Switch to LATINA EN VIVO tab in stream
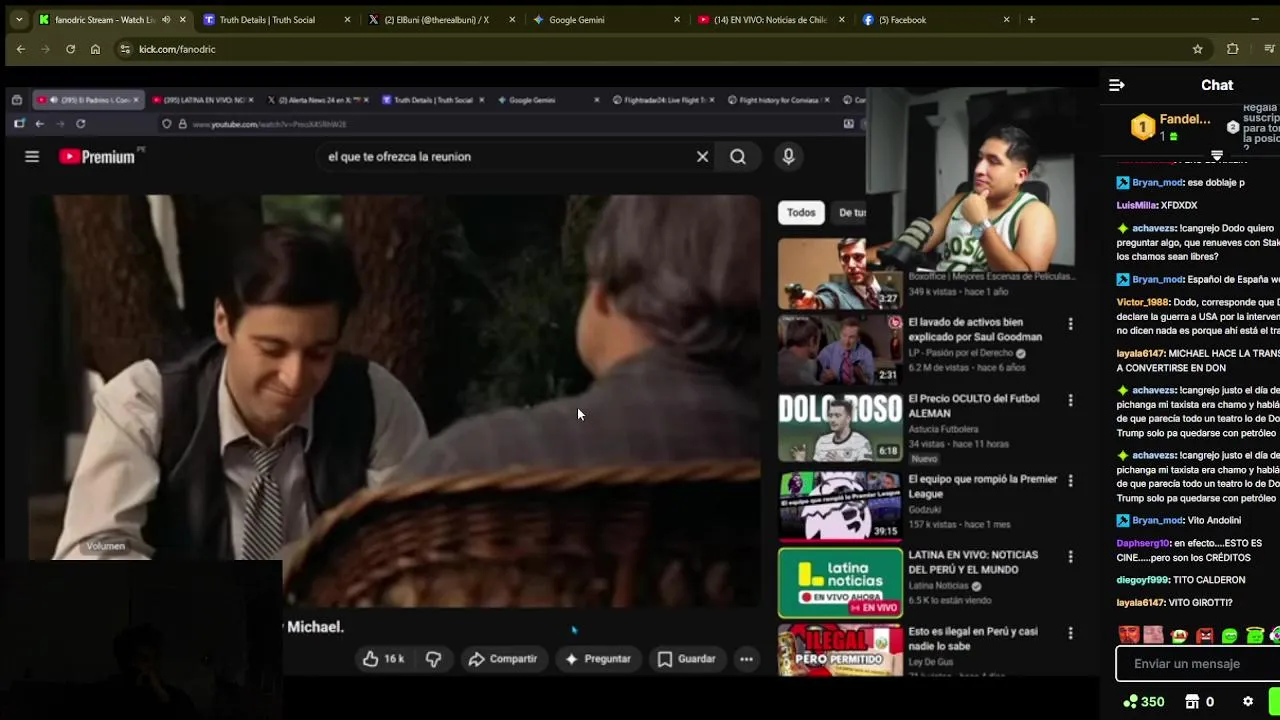 point(203,100)
